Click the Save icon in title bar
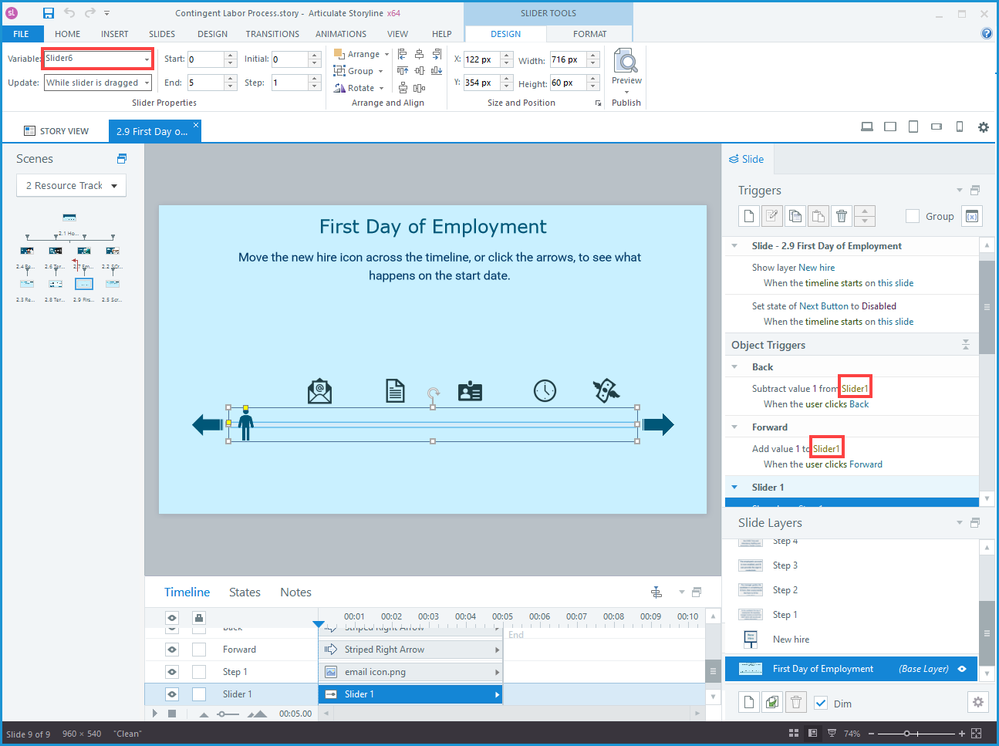The height and width of the screenshot is (746, 999). coord(48,14)
